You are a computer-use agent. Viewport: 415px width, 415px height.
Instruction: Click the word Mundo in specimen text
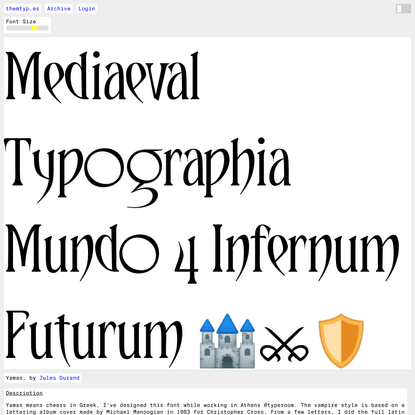pos(82,252)
